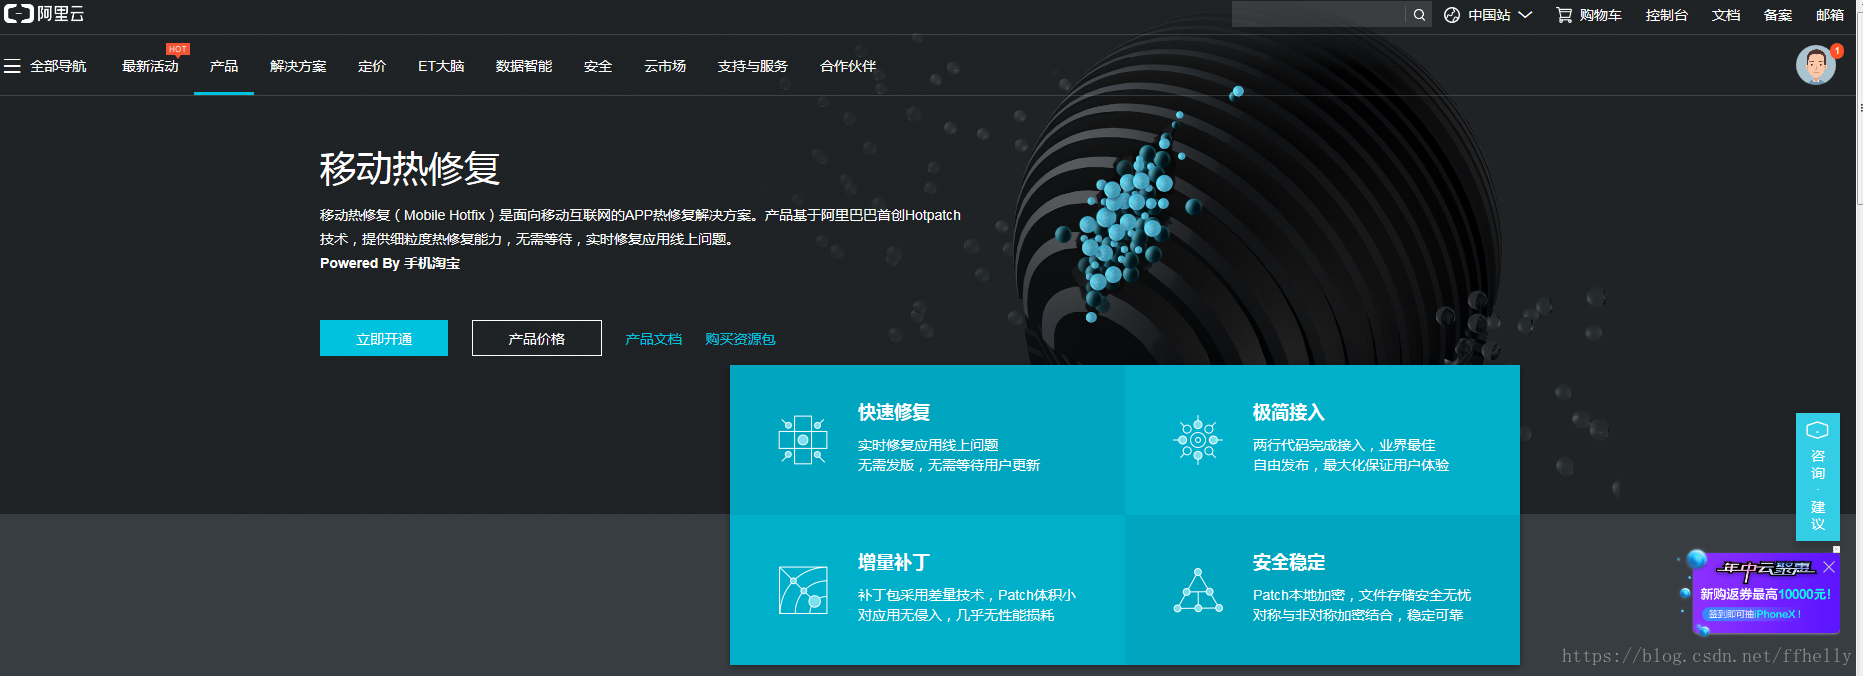The width and height of the screenshot is (1863, 676).
Task: Open the 购买资源包 link
Action: point(740,339)
